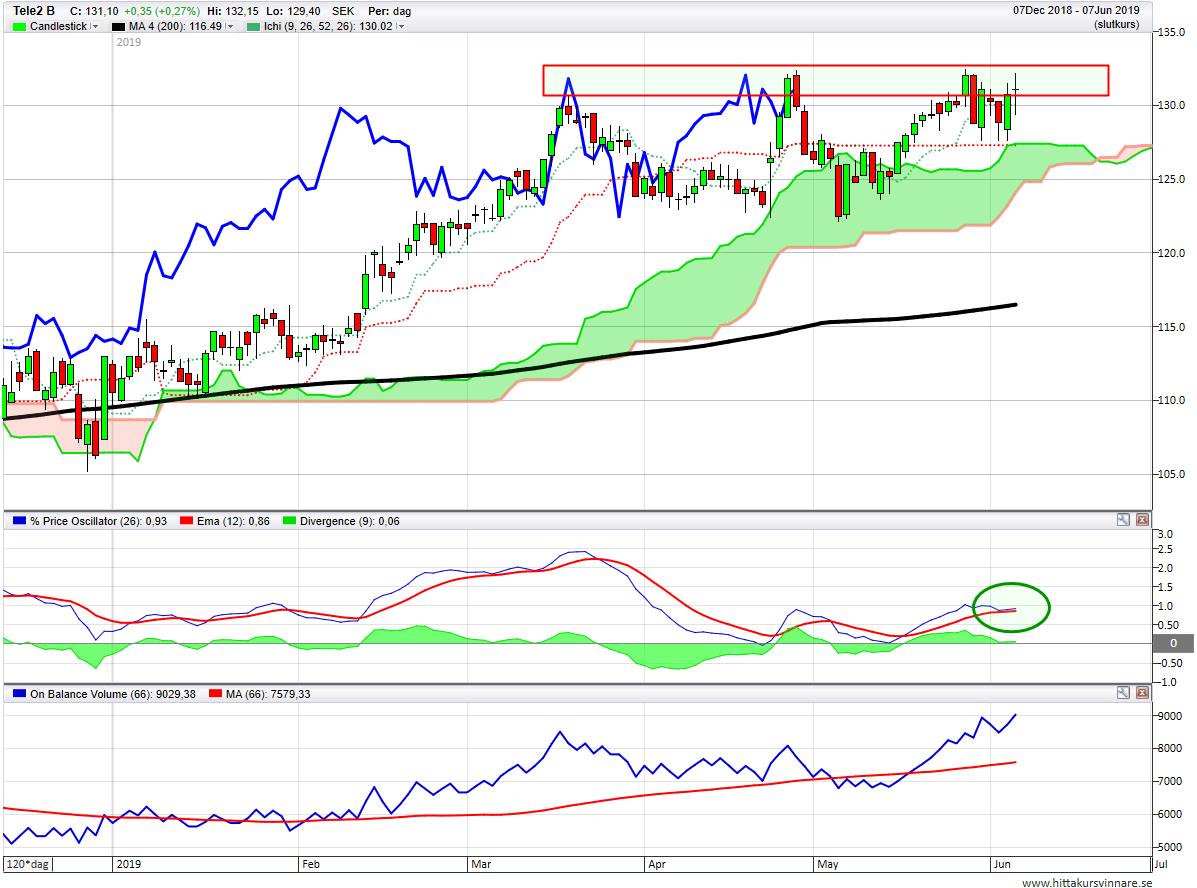Click the black MA 4 color swatch
This screenshot has height=888, width=1197.
point(118,27)
